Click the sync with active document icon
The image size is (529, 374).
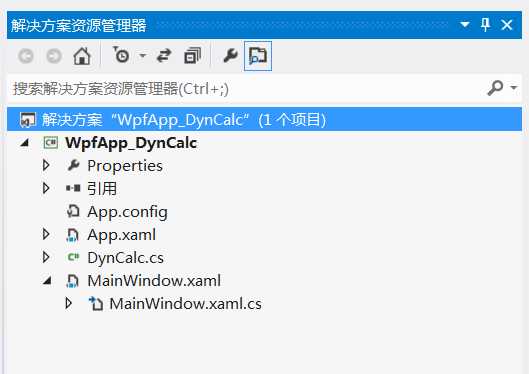(164, 56)
